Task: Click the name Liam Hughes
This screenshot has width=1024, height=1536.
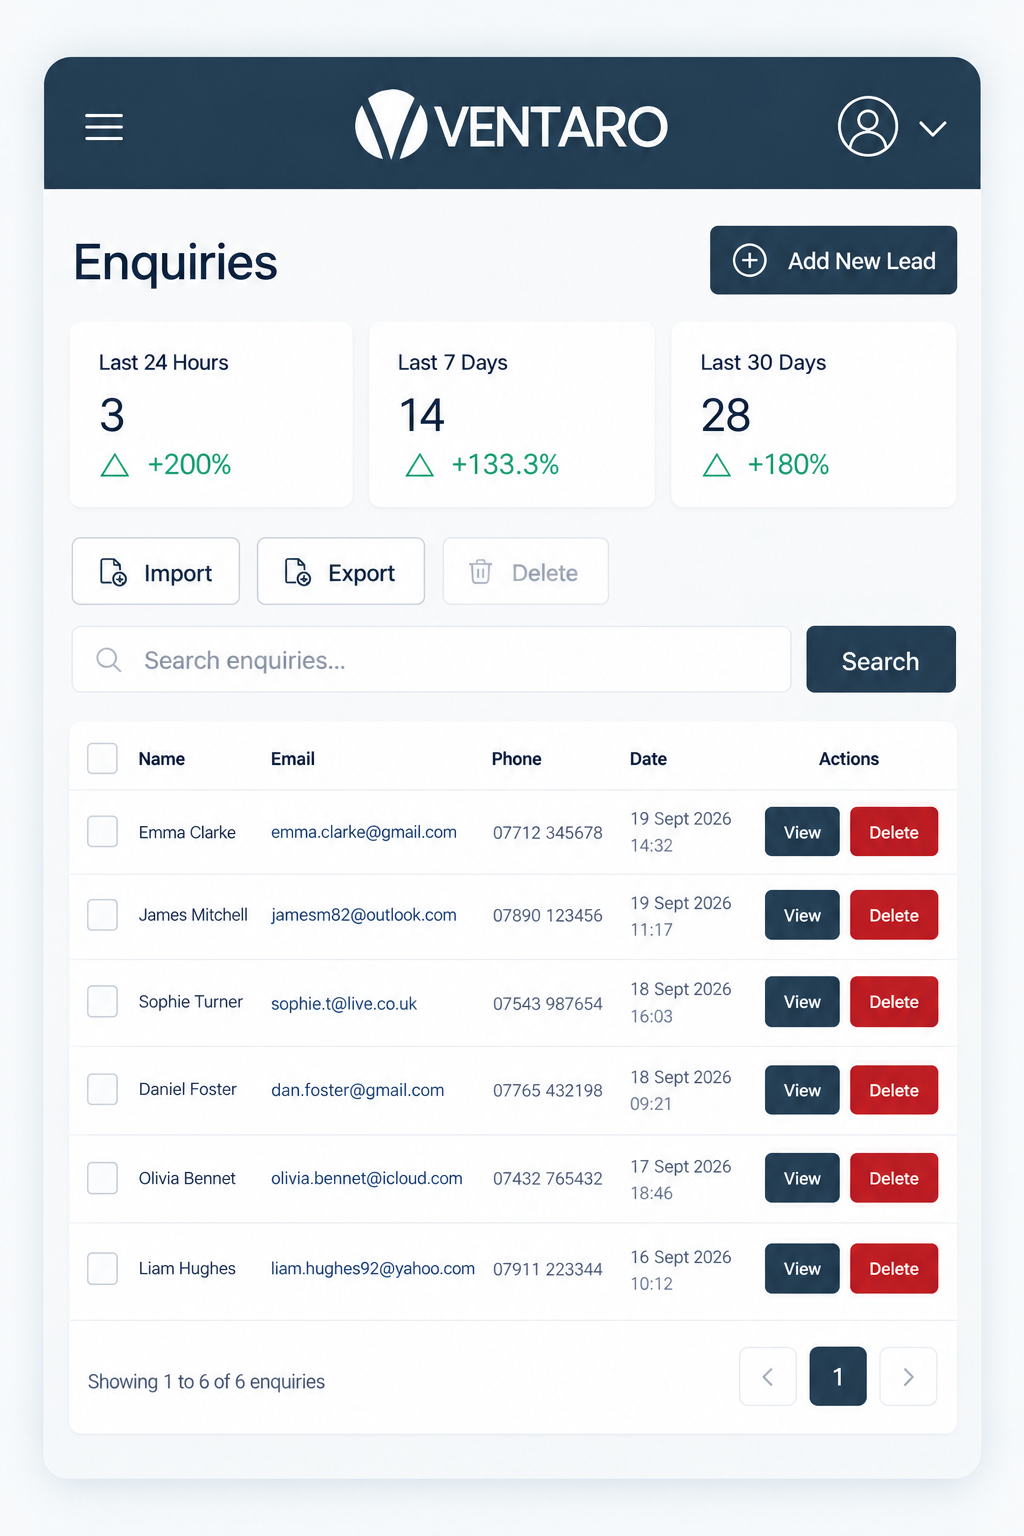Action: tap(187, 1268)
